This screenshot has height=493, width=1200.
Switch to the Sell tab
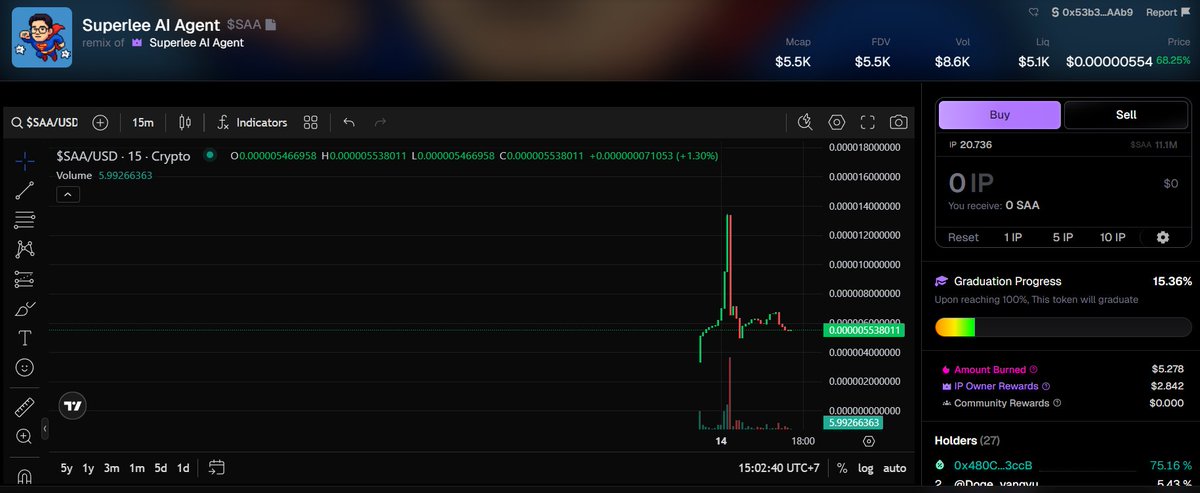(1126, 115)
